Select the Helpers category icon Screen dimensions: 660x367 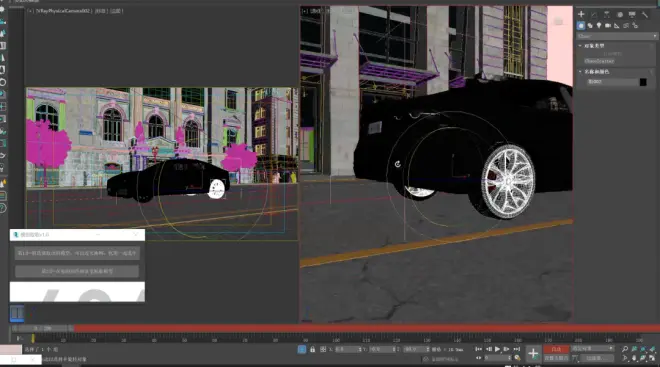(617, 26)
